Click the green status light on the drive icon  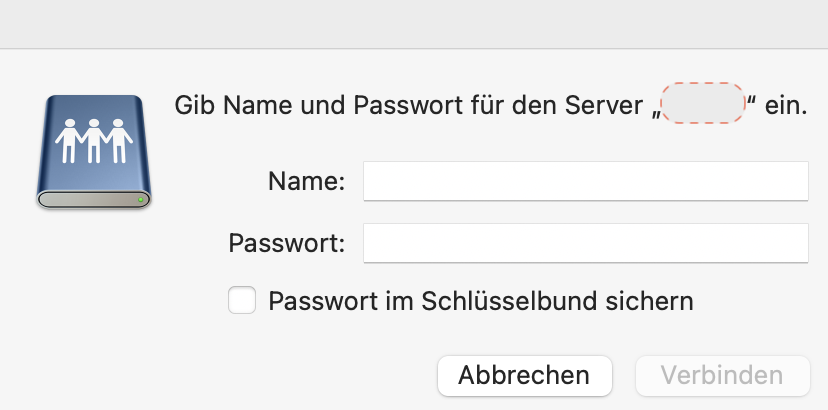tap(141, 200)
